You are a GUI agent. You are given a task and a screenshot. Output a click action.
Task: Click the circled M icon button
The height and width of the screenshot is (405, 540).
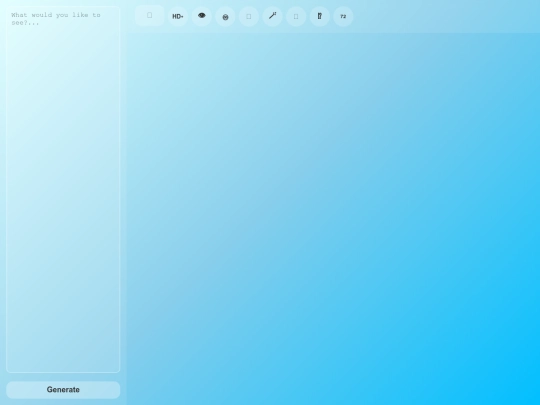pyautogui.click(x=225, y=16)
